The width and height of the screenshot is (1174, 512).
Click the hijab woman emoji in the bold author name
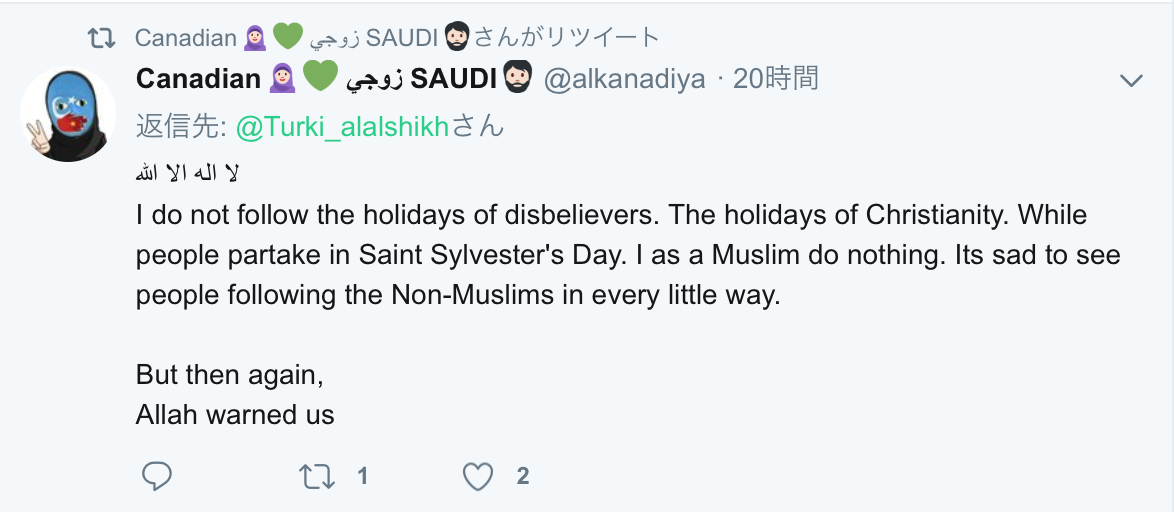282,77
